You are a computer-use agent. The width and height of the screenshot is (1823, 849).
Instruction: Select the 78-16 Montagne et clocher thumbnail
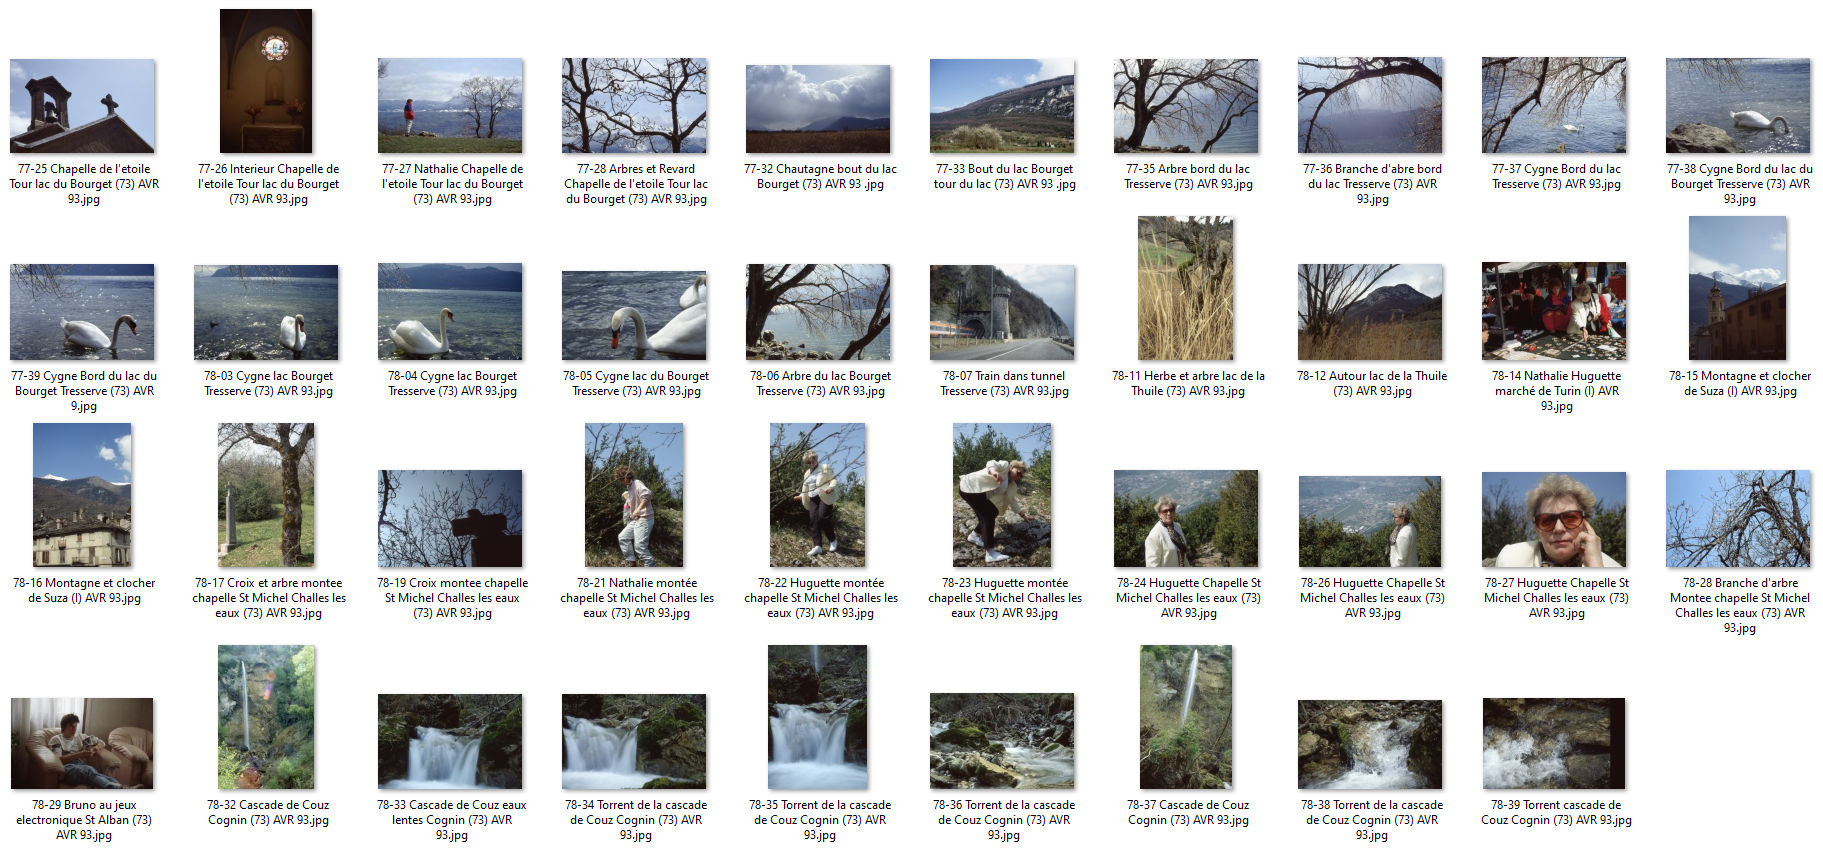click(82, 495)
